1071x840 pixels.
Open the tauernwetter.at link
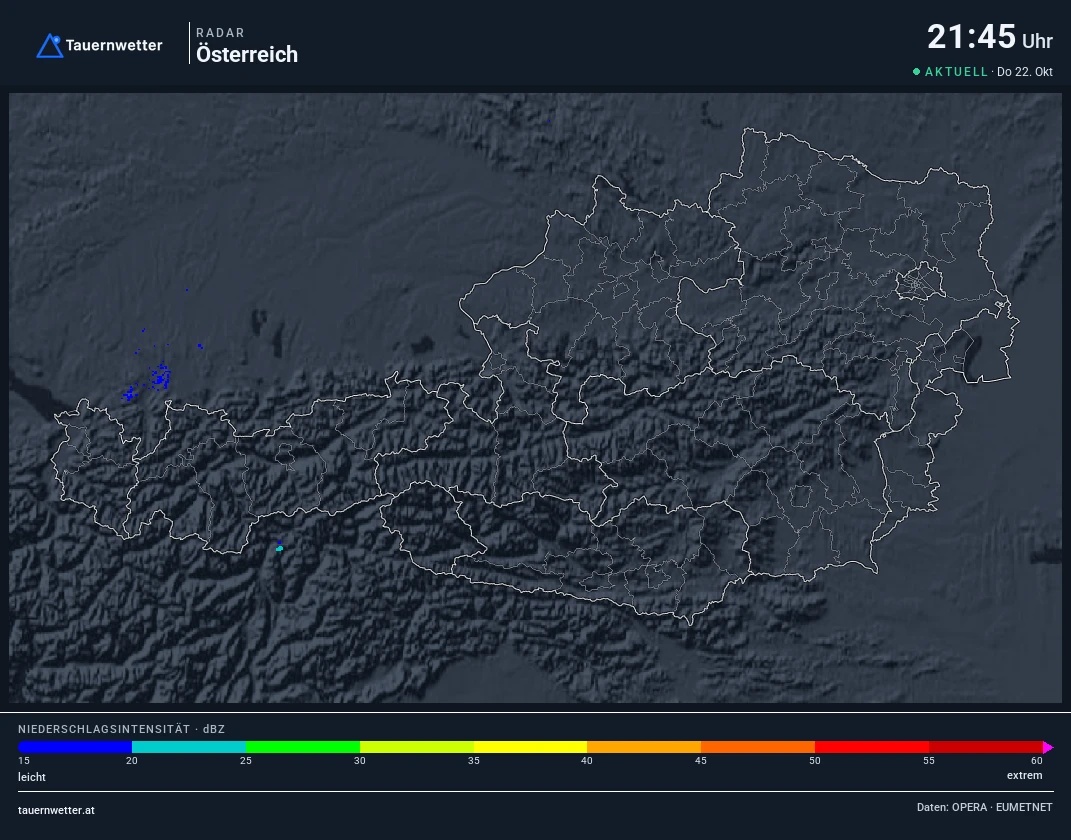point(56,811)
